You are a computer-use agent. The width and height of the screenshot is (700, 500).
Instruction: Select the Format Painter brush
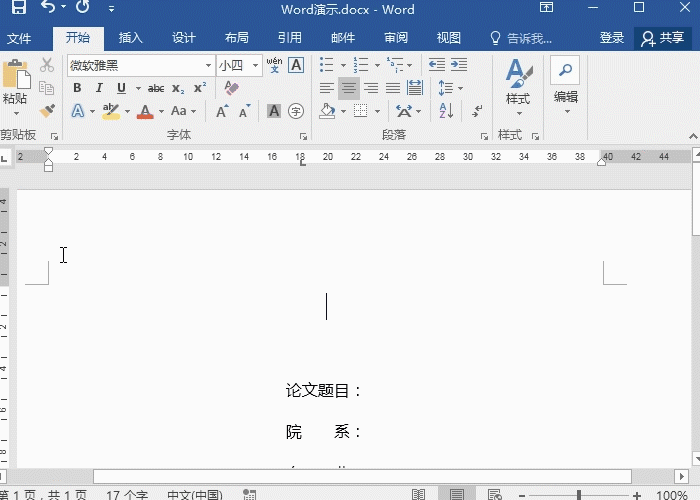click(46, 111)
